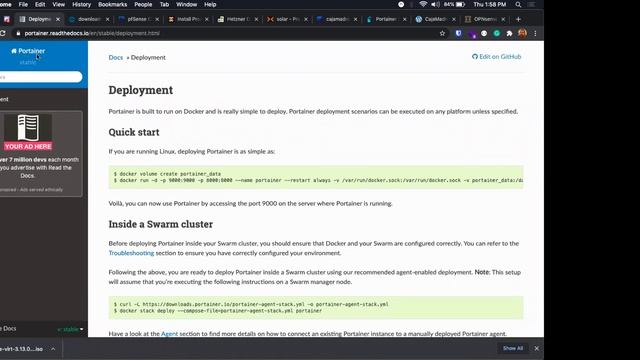Close the pfSense tab
This screenshot has width=640, height=360.
point(157,19)
